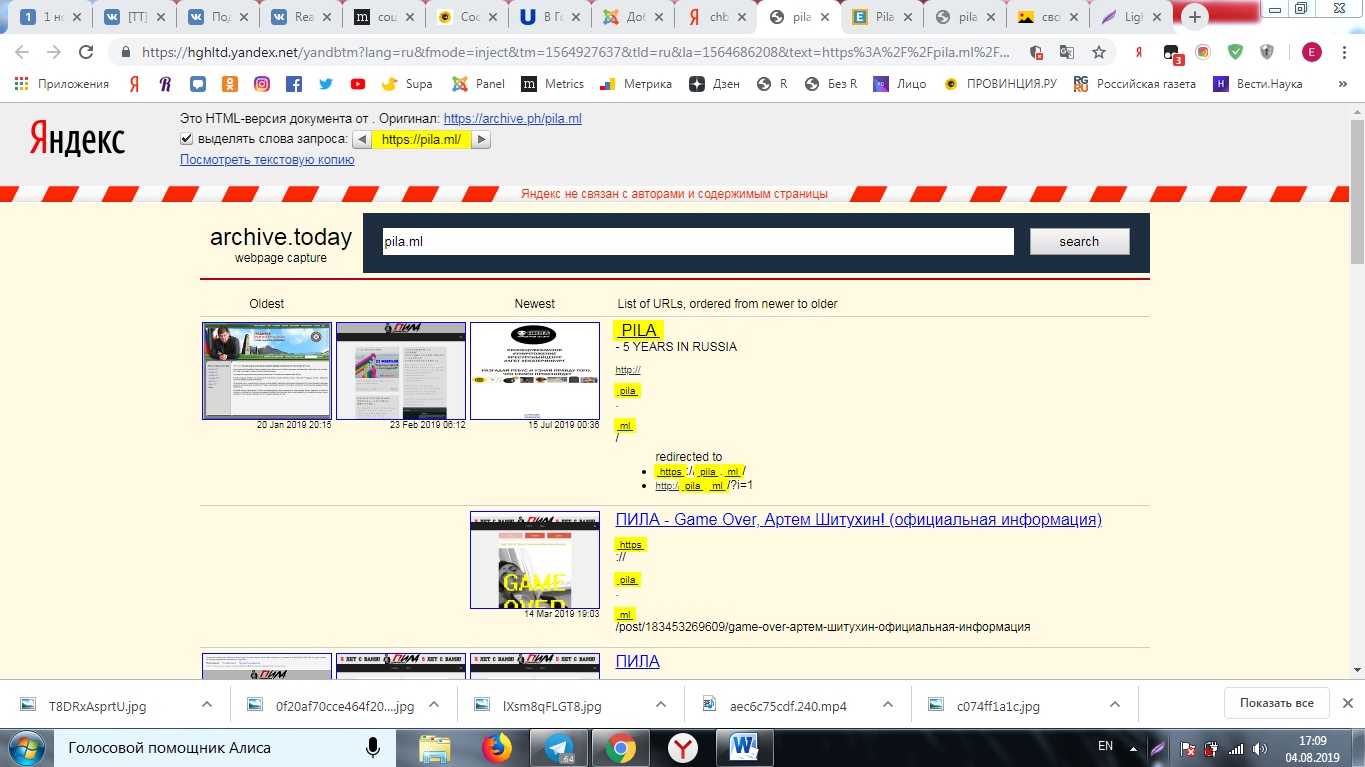Screen dimensions: 1365x767
Task: Open the Odnoklassniki bookmark icon
Action: pos(230,84)
